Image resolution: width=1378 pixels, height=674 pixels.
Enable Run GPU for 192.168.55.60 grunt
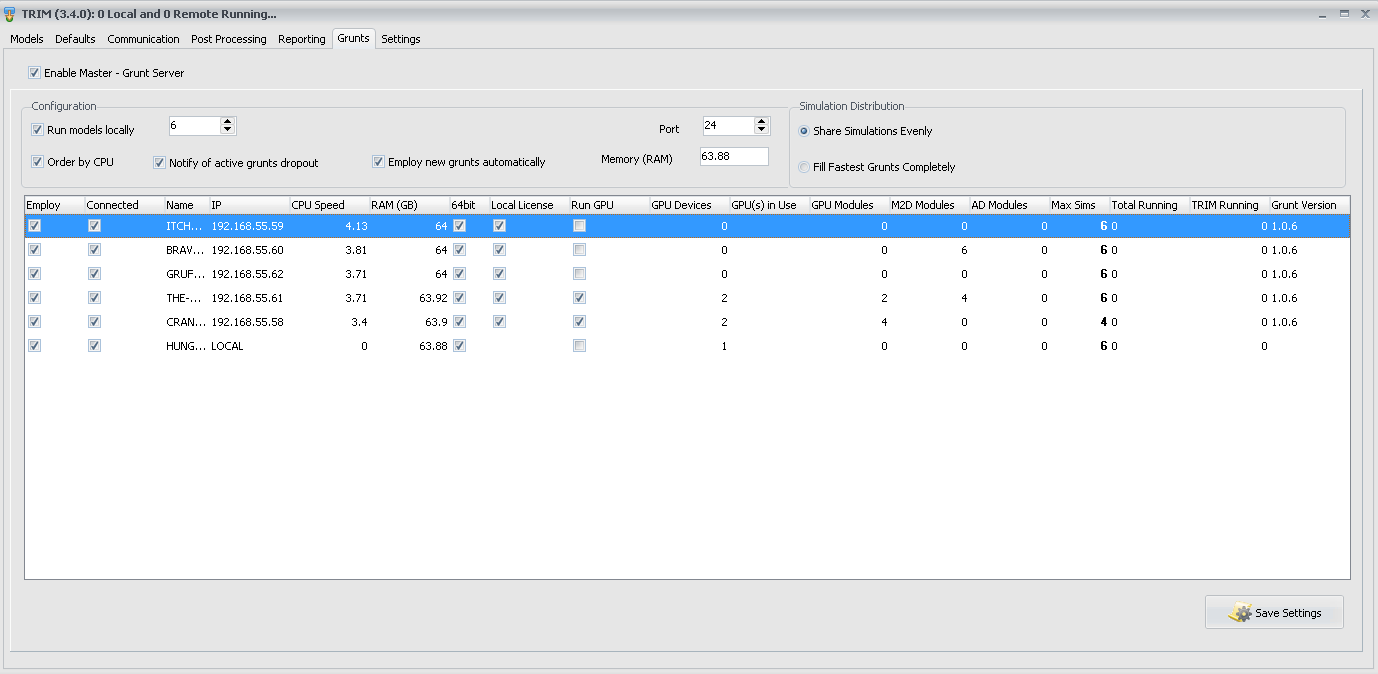click(x=580, y=250)
